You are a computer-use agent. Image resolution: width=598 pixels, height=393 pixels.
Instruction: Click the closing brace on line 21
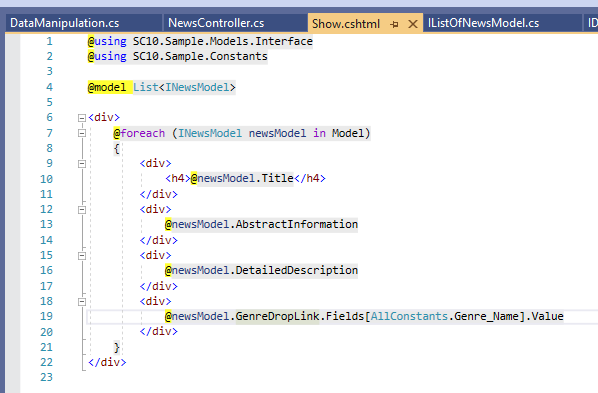[x=117, y=347]
